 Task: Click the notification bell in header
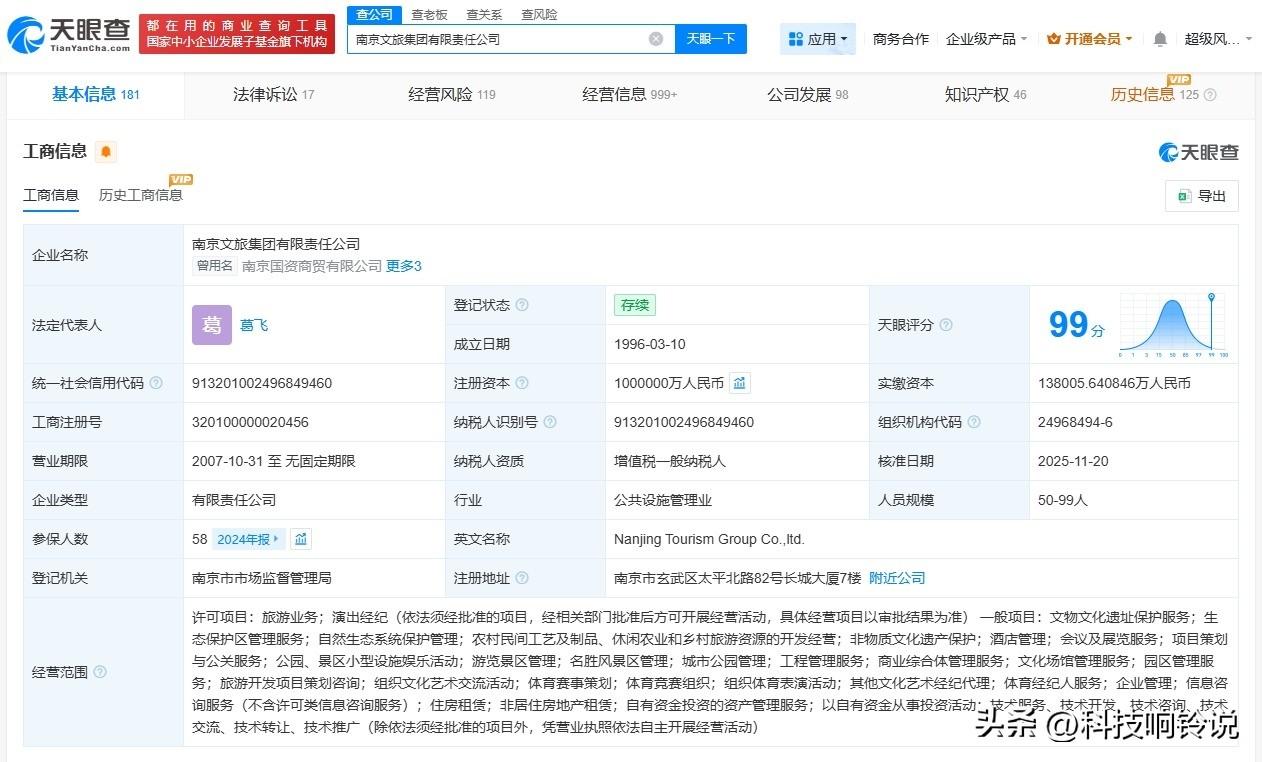tap(1160, 39)
